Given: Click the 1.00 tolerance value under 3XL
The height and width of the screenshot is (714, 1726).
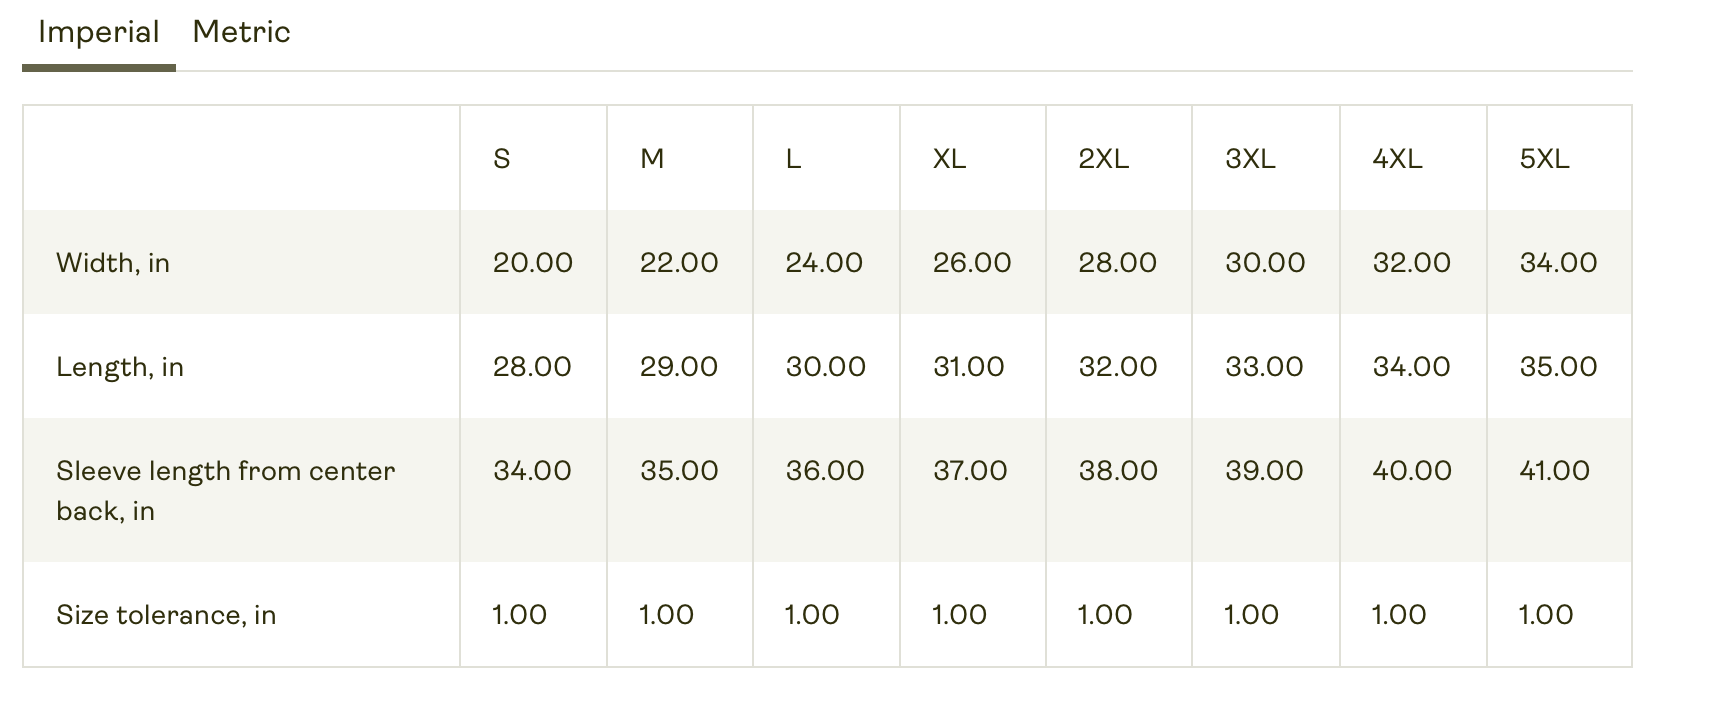Looking at the screenshot, I should [x=1249, y=614].
